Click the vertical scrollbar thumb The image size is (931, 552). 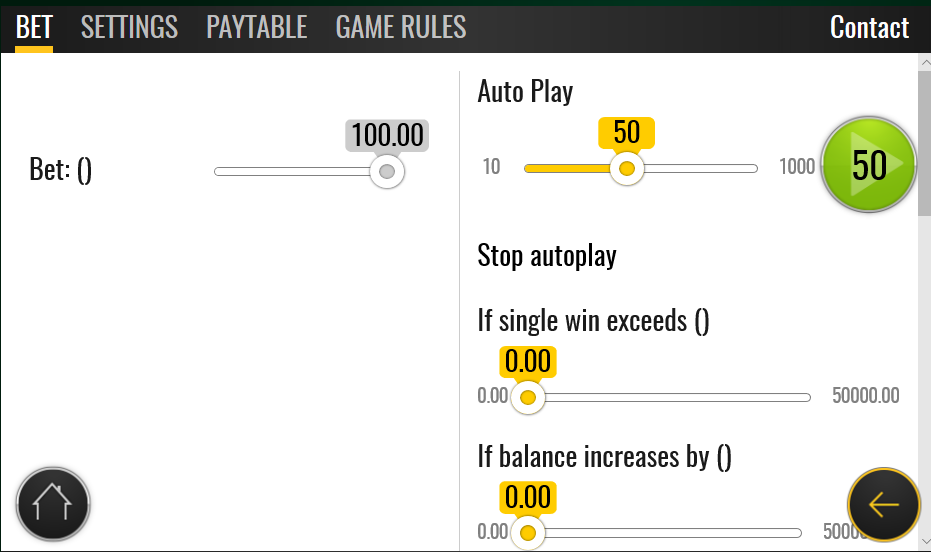point(924,143)
